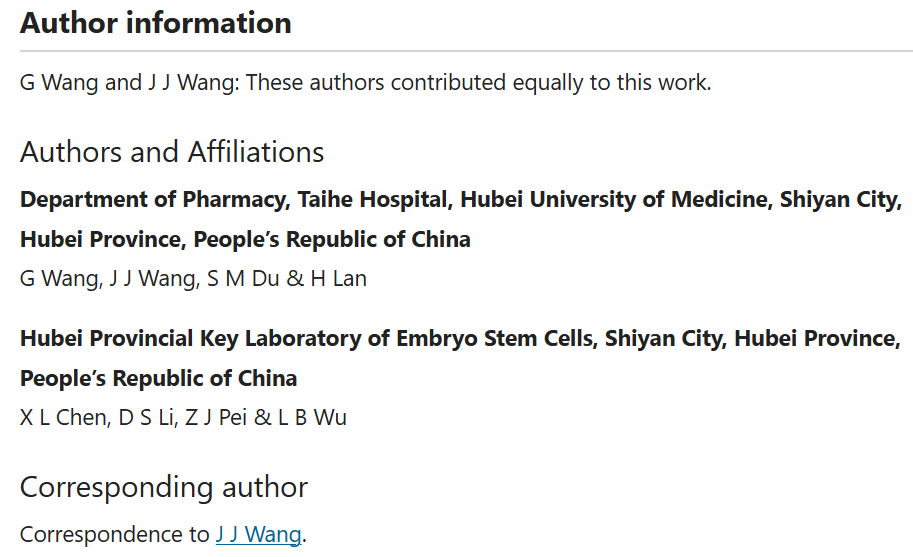Screen dimensions: 913x557
Task: Click author name X L Chen
Action: [x=64, y=418]
